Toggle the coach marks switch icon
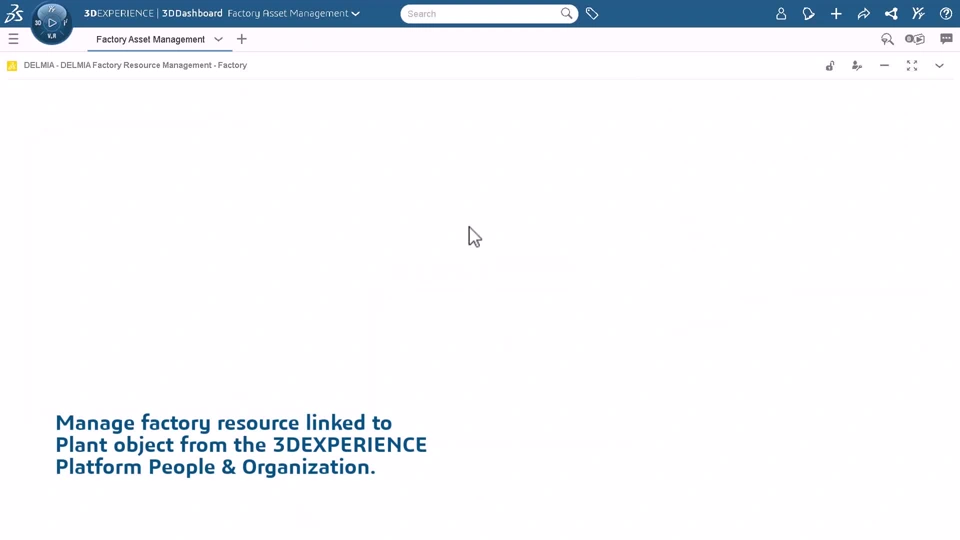 (915, 39)
